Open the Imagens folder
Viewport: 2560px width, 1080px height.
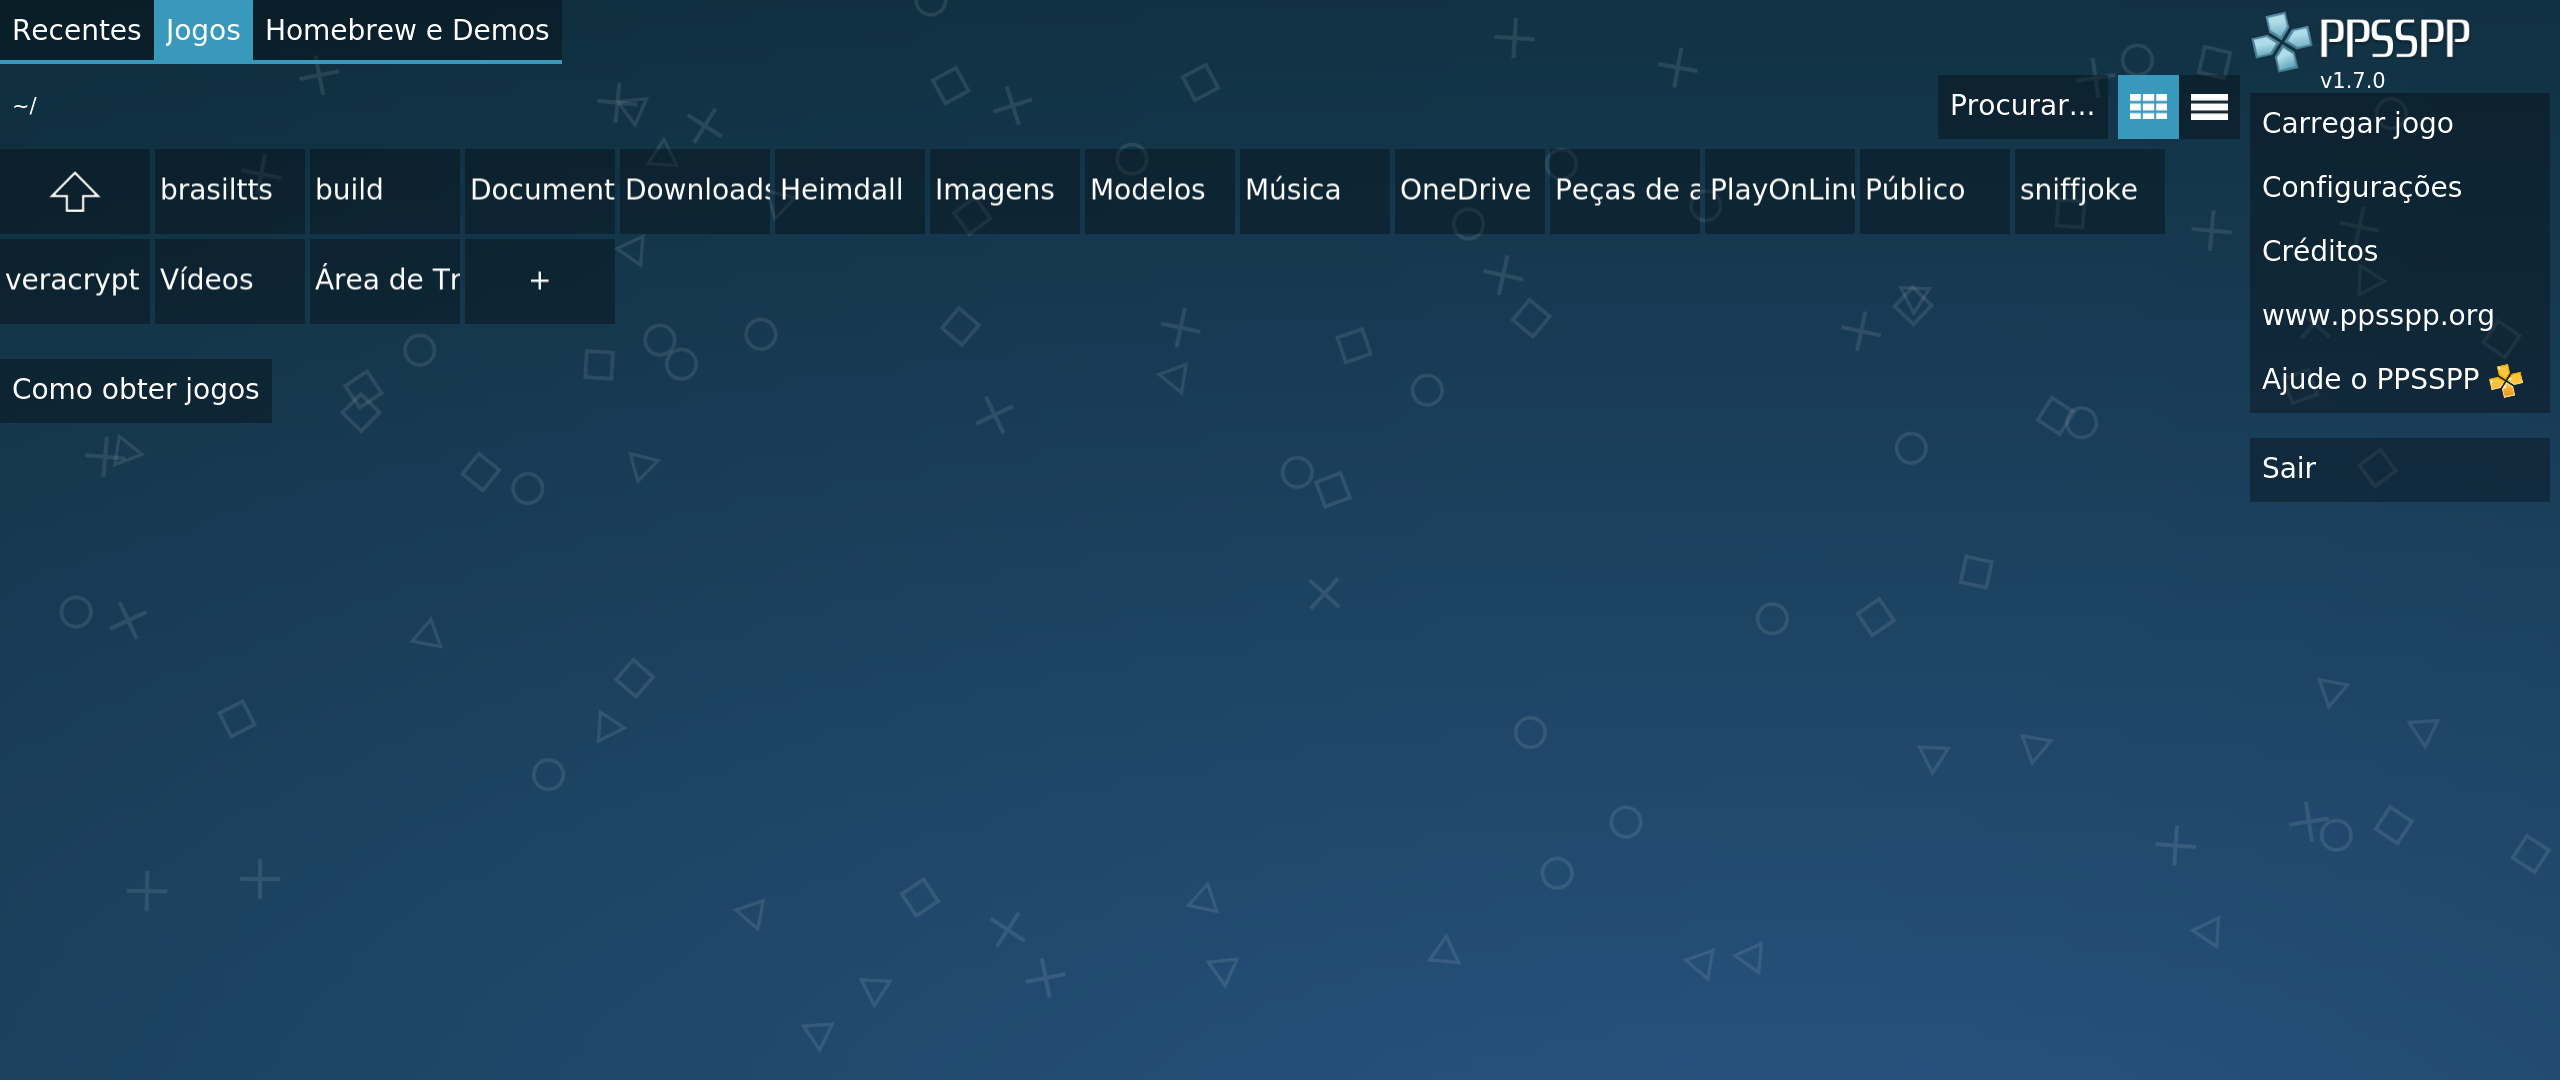coord(1005,191)
